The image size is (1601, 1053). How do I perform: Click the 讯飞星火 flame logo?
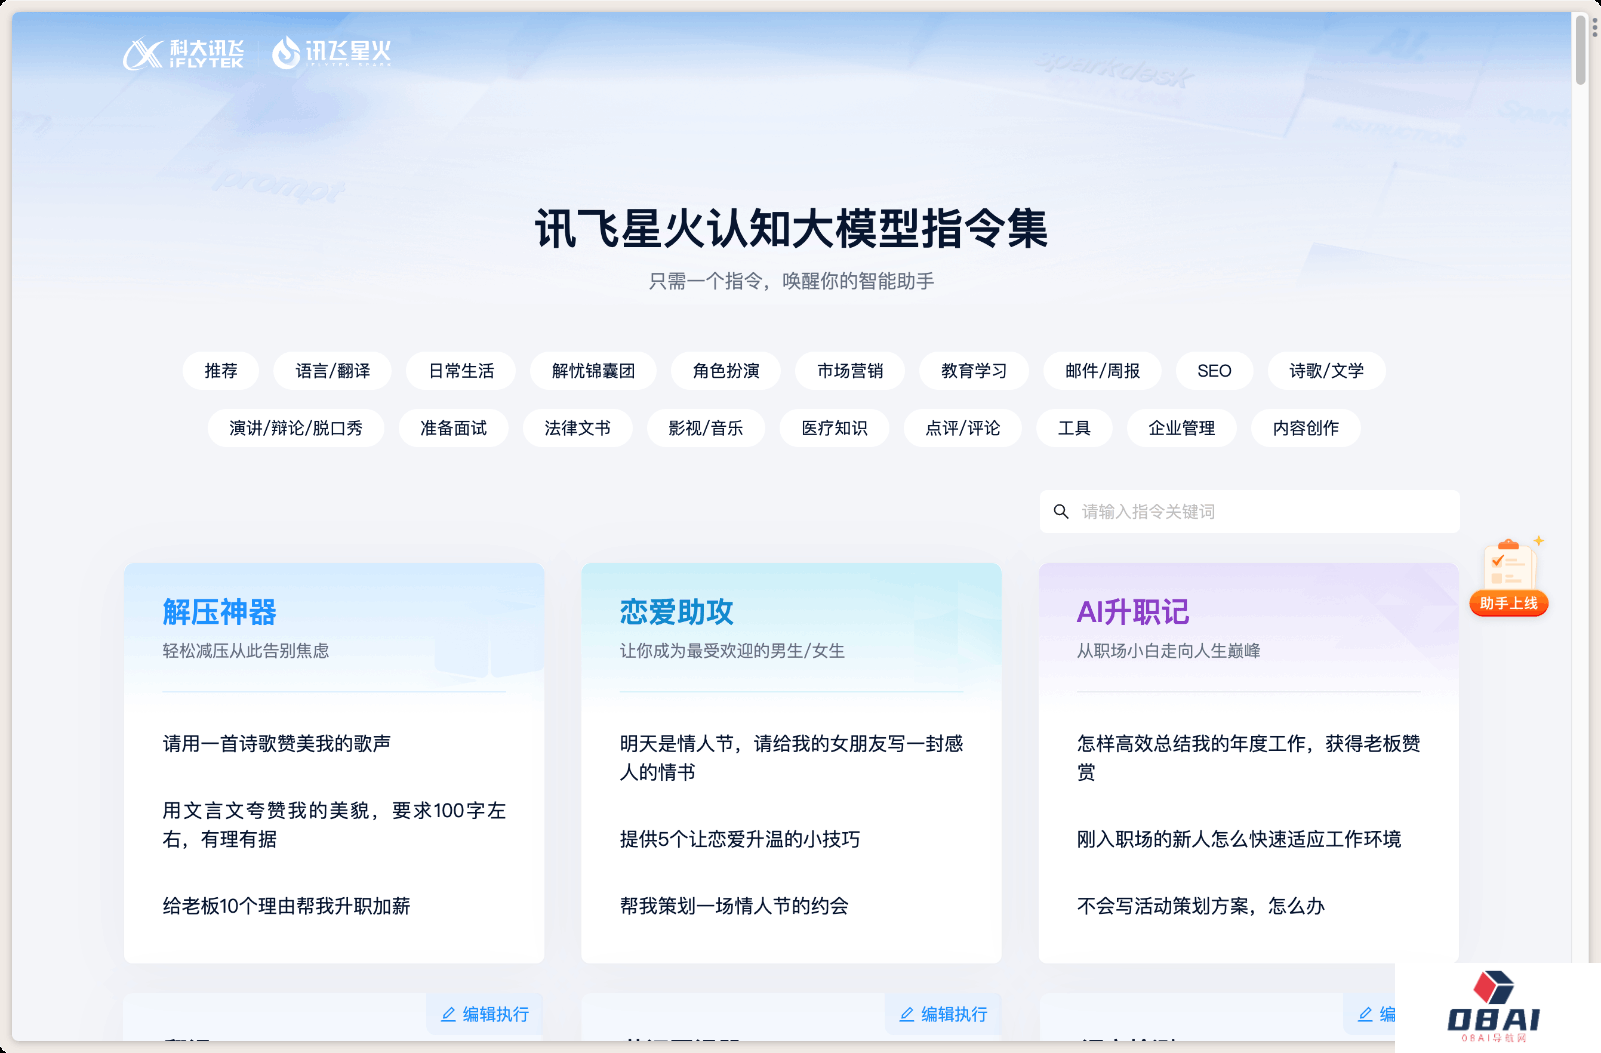tap(331, 52)
